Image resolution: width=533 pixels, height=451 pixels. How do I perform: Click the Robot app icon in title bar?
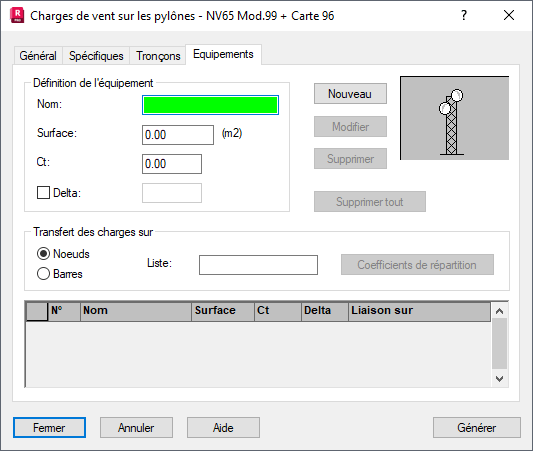click(x=17, y=16)
